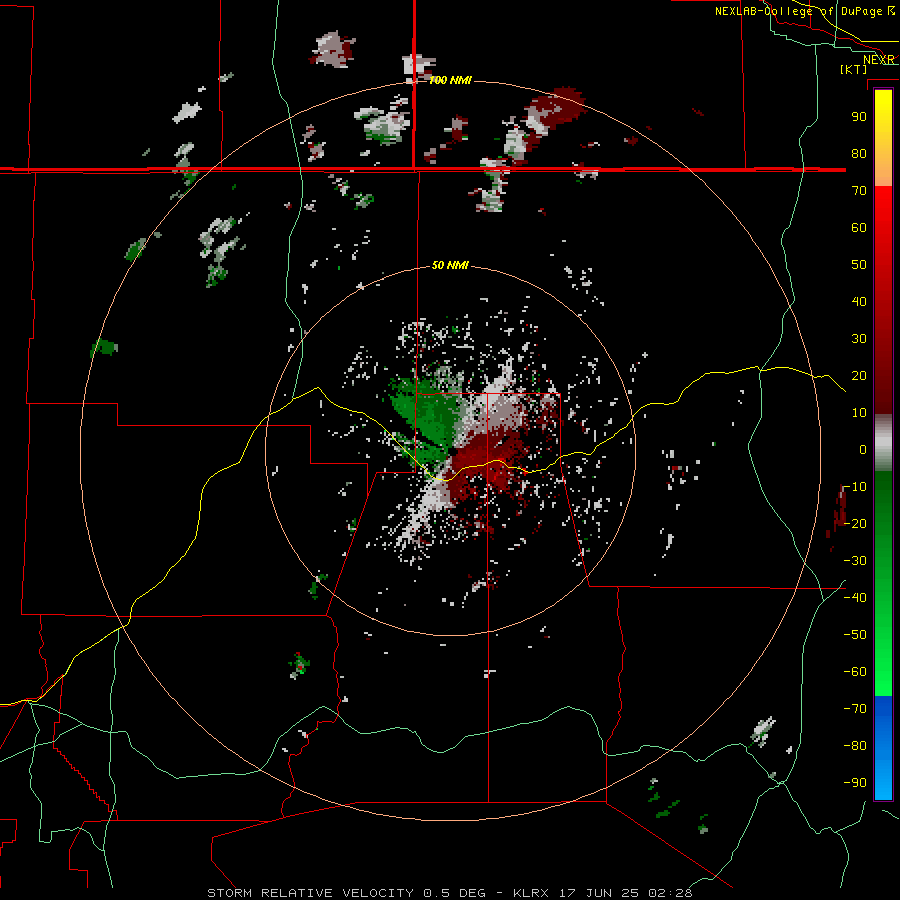Select the -90 value on velocity scale
Image resolution: width=900 pixels, height=900 pixels.
(855, 783)
